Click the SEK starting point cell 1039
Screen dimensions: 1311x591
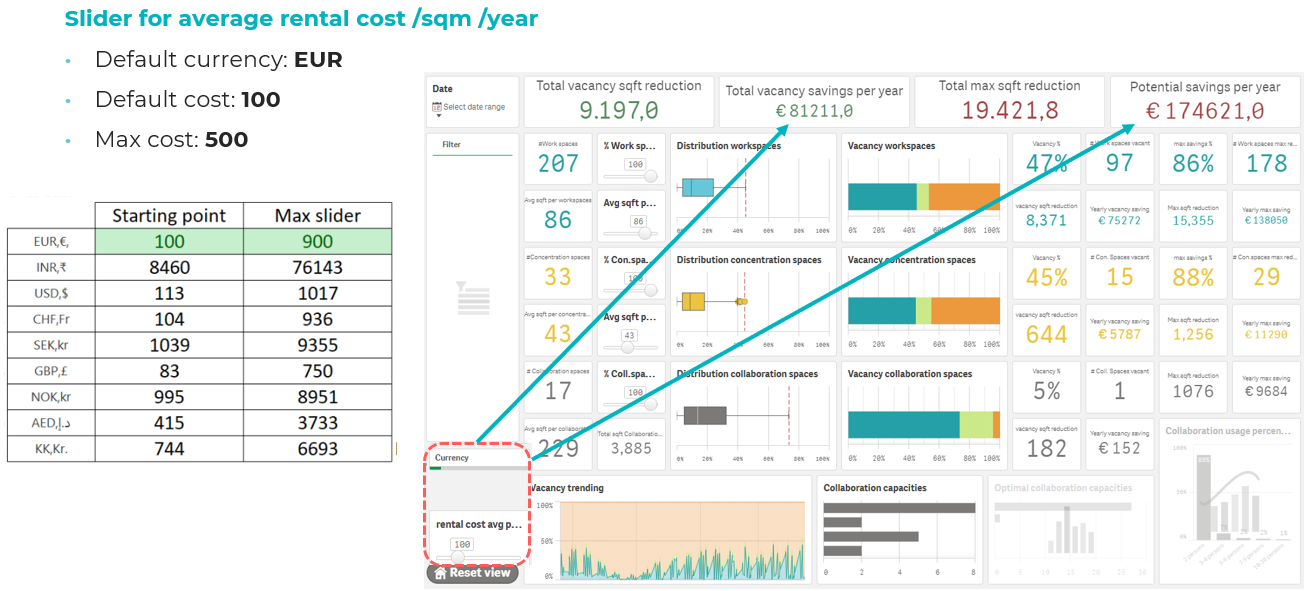(x=169, y=345)
